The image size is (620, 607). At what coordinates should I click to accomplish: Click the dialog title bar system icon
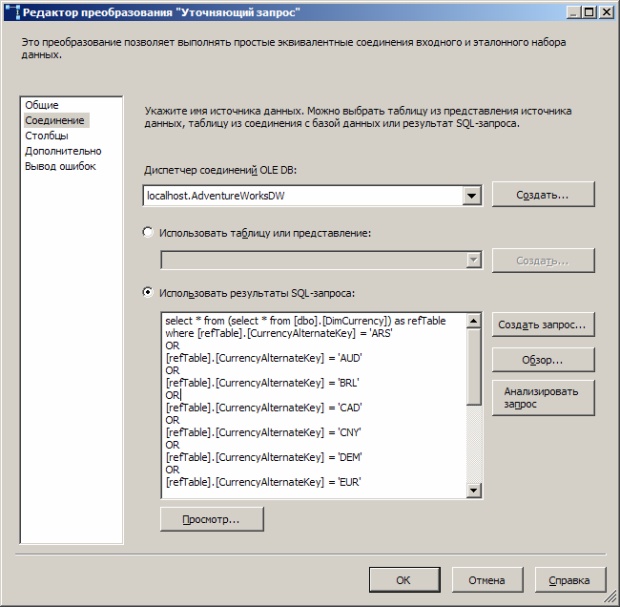(12, 11)
